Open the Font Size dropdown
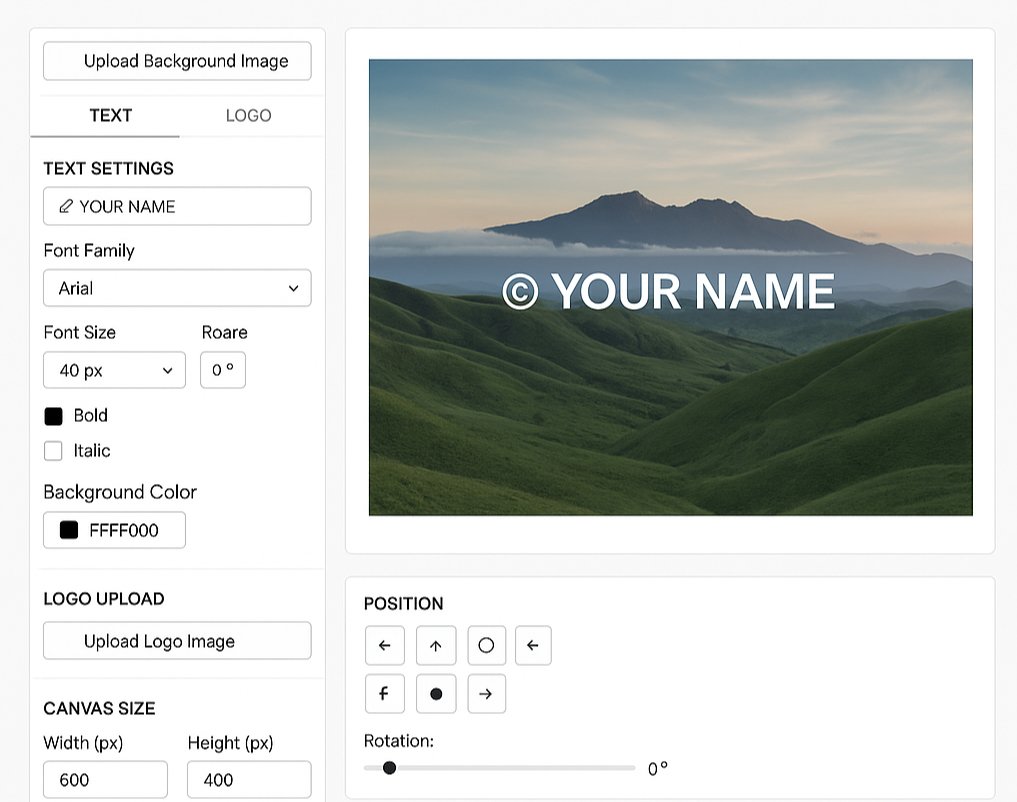The image size is (1017, 802). point(114,370)
